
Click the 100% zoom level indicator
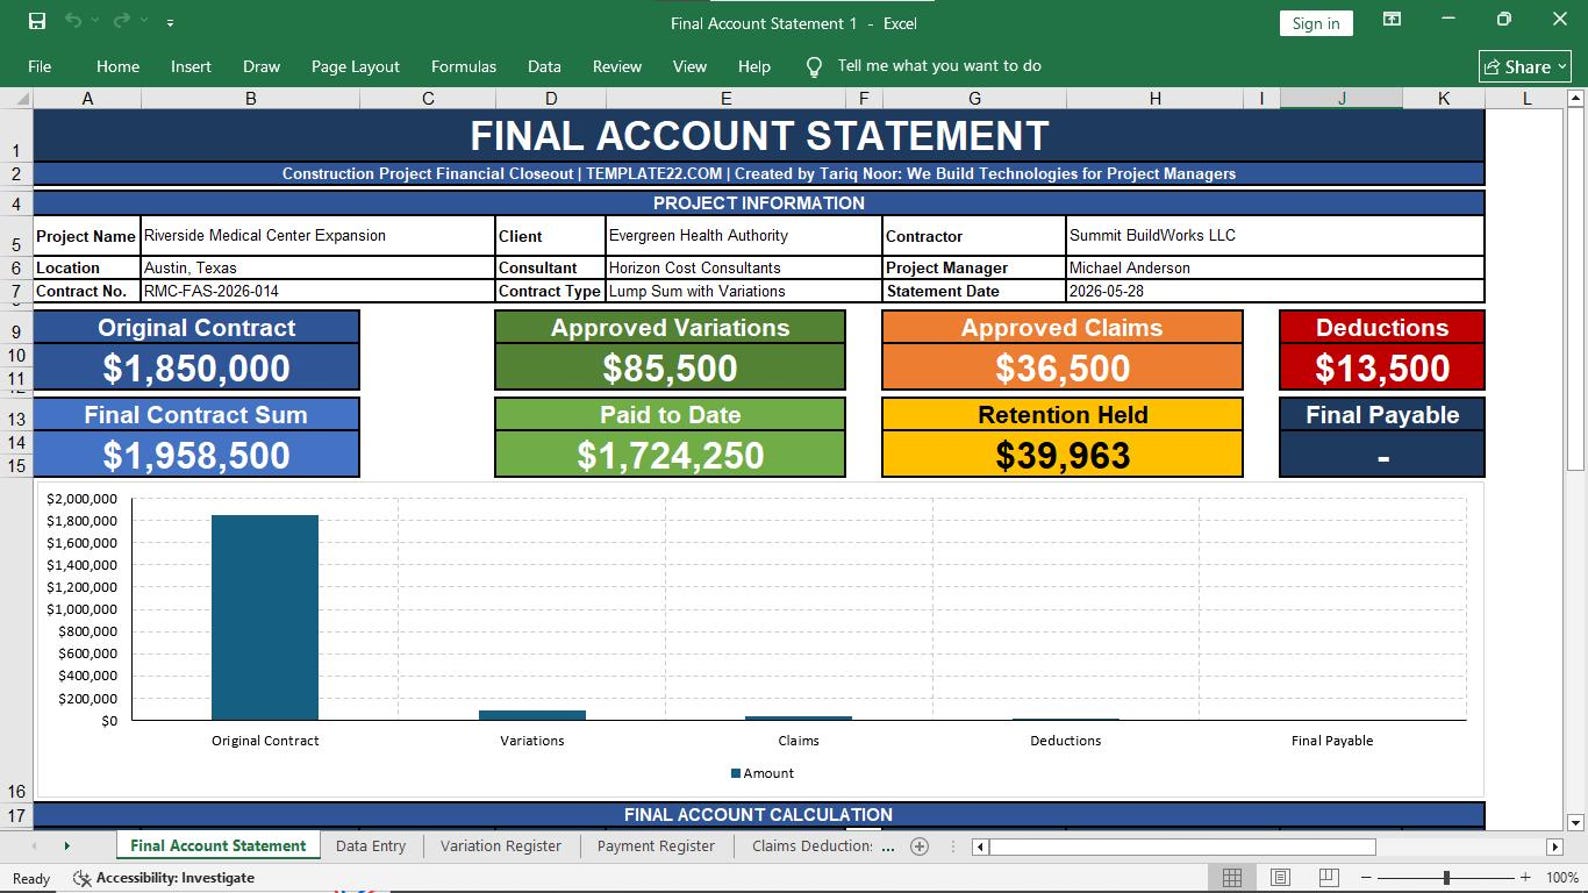coord(1562,877)
